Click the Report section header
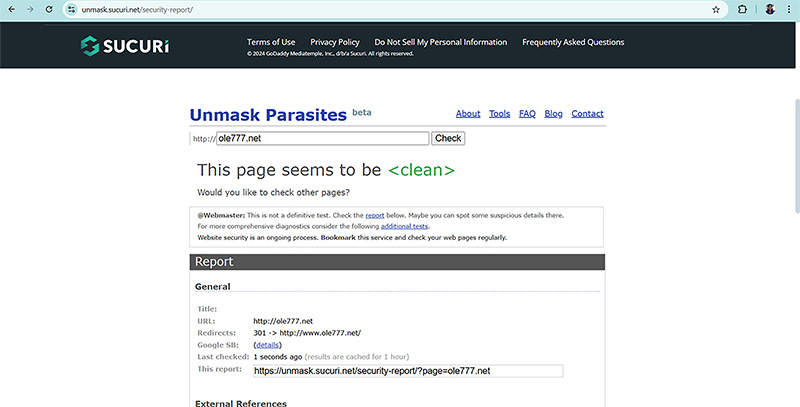 point(397,262)
